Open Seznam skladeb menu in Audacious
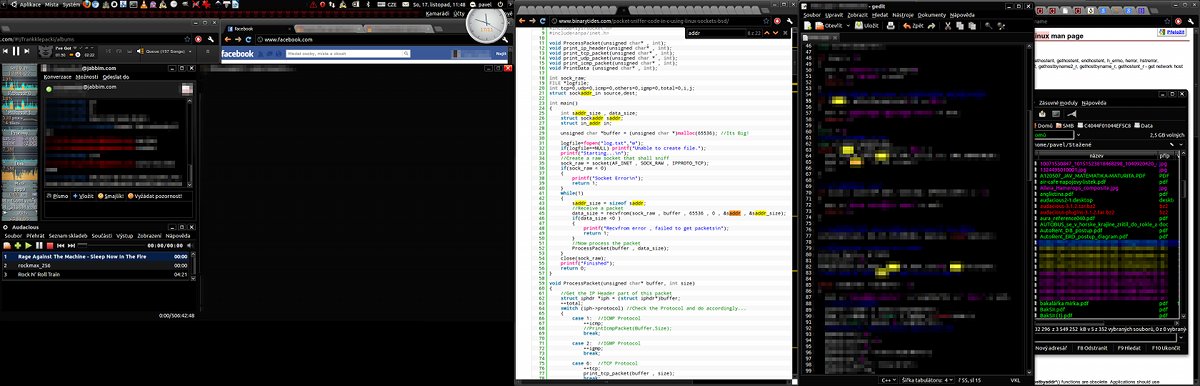 (68, 236)
